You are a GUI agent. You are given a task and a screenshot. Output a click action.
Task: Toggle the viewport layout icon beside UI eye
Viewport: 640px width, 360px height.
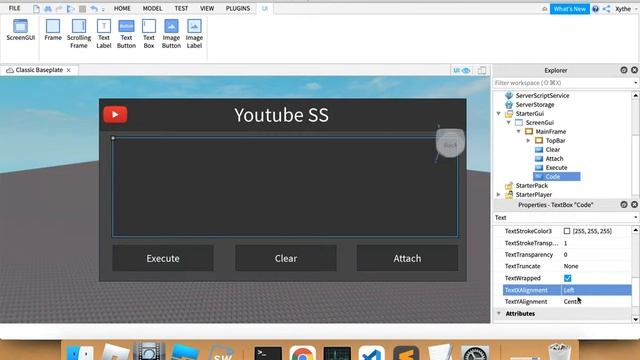pyautogui.click(x=482, y=70)
